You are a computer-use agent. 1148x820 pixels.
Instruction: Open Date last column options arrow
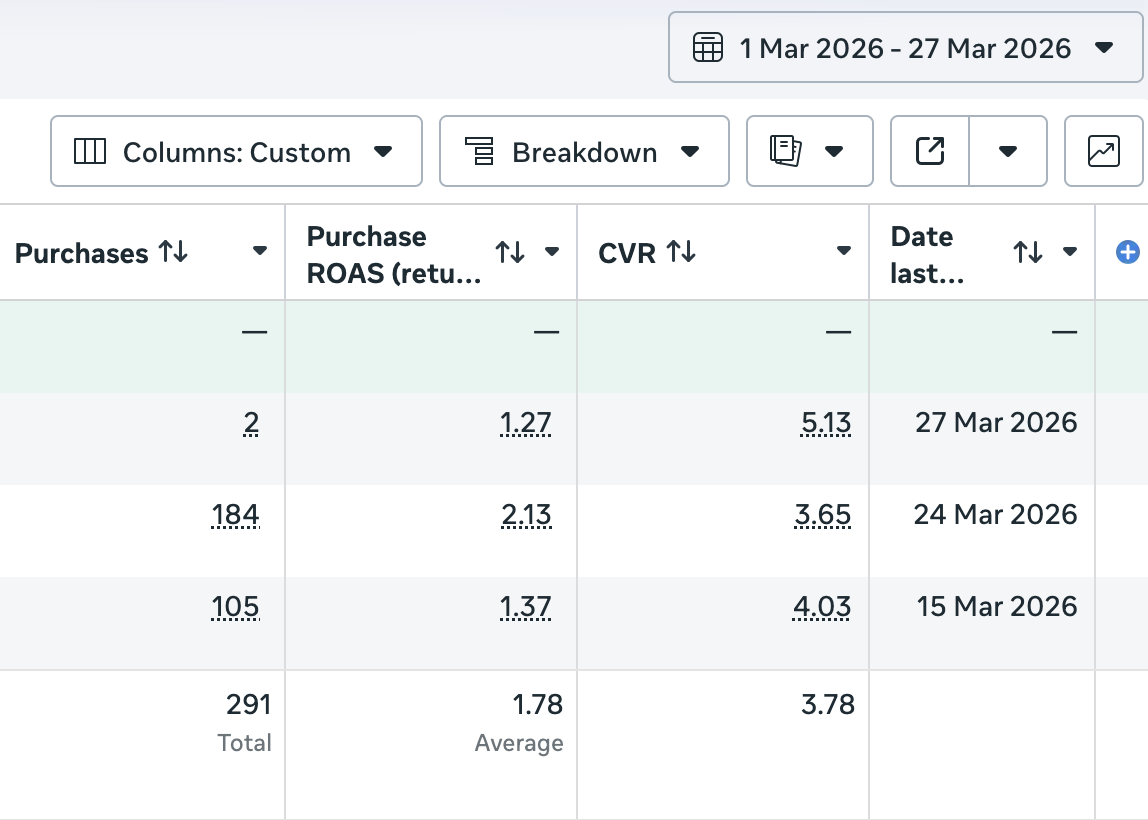tap(1070, 252)
